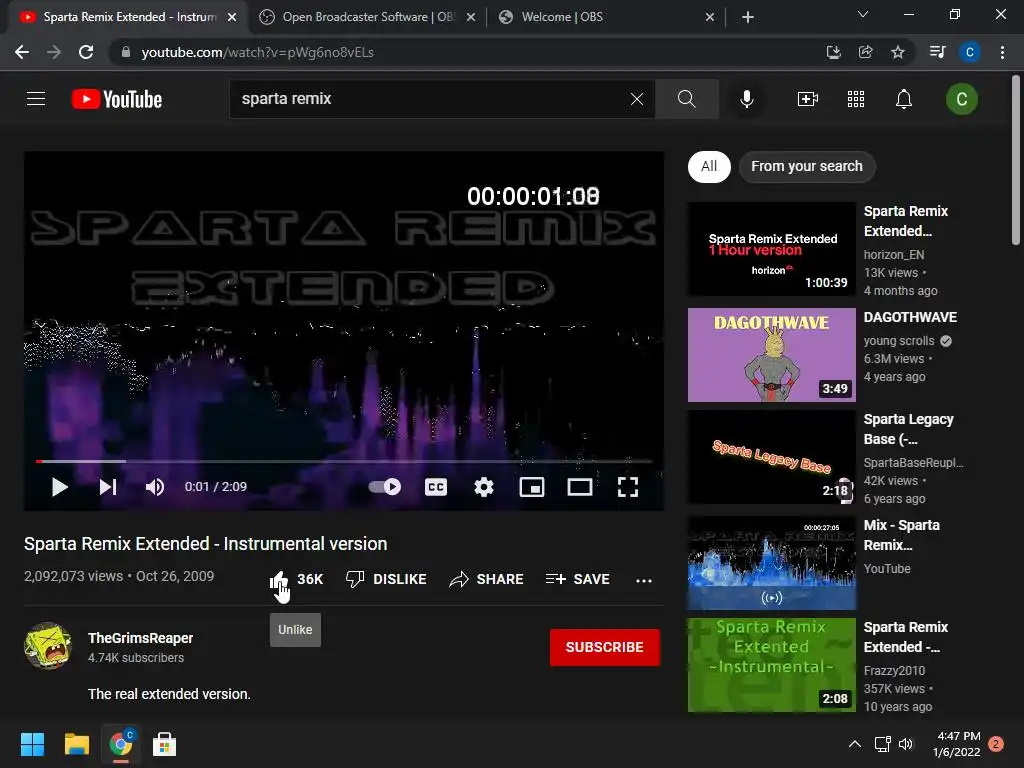Switch to Open Broadcaster Software tab
The width and height of the screenshot is (1024, 768).
pos(368,17)
